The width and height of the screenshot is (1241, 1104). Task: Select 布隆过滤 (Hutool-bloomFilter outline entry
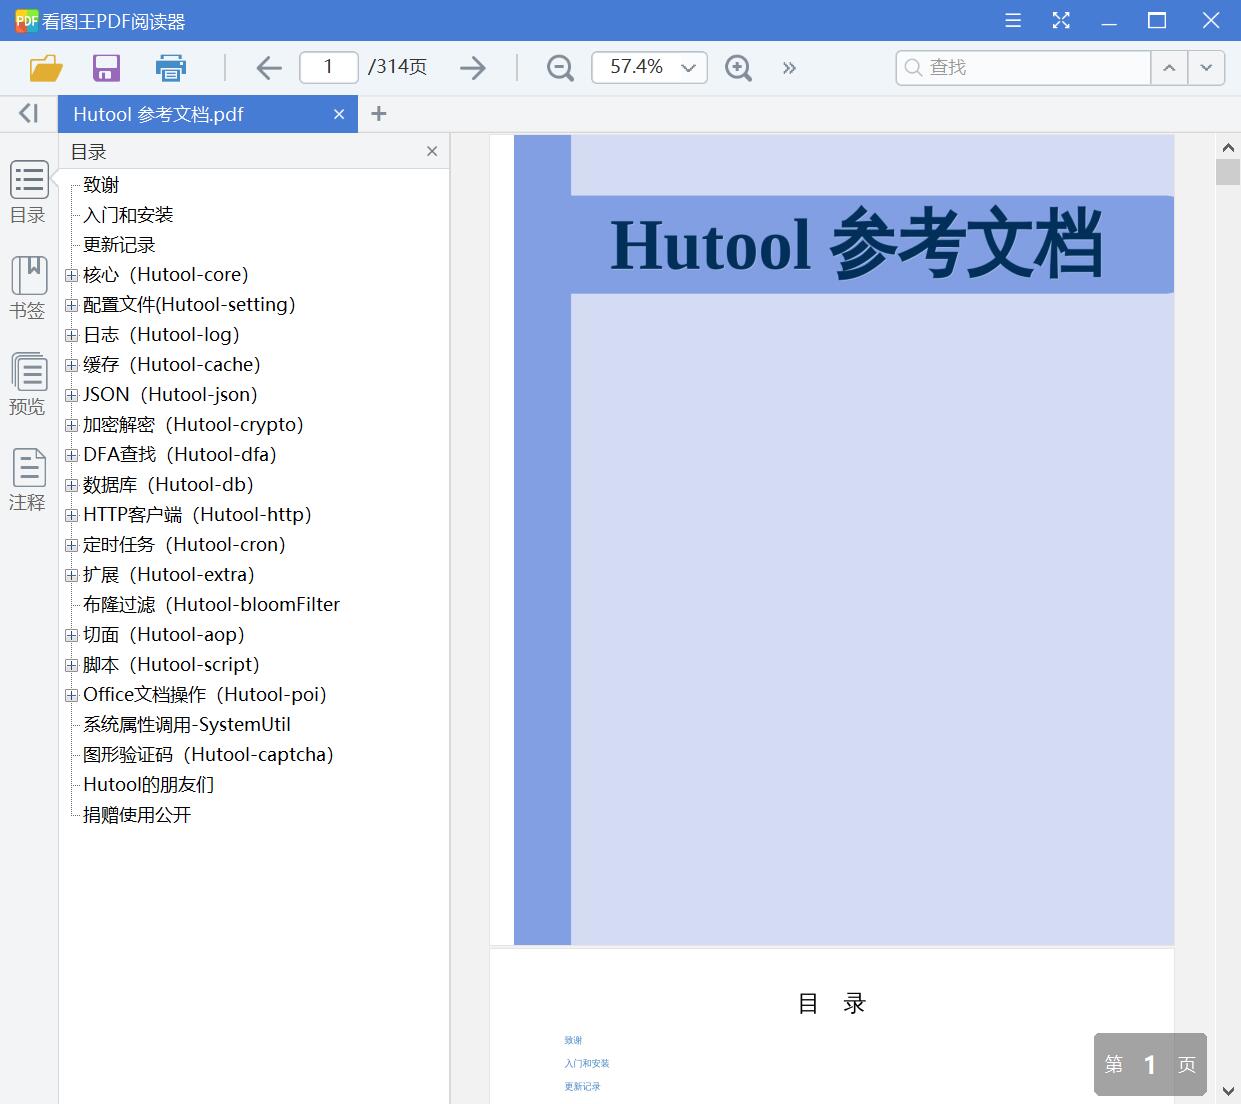pyautogui.click(x=211, y=605)
